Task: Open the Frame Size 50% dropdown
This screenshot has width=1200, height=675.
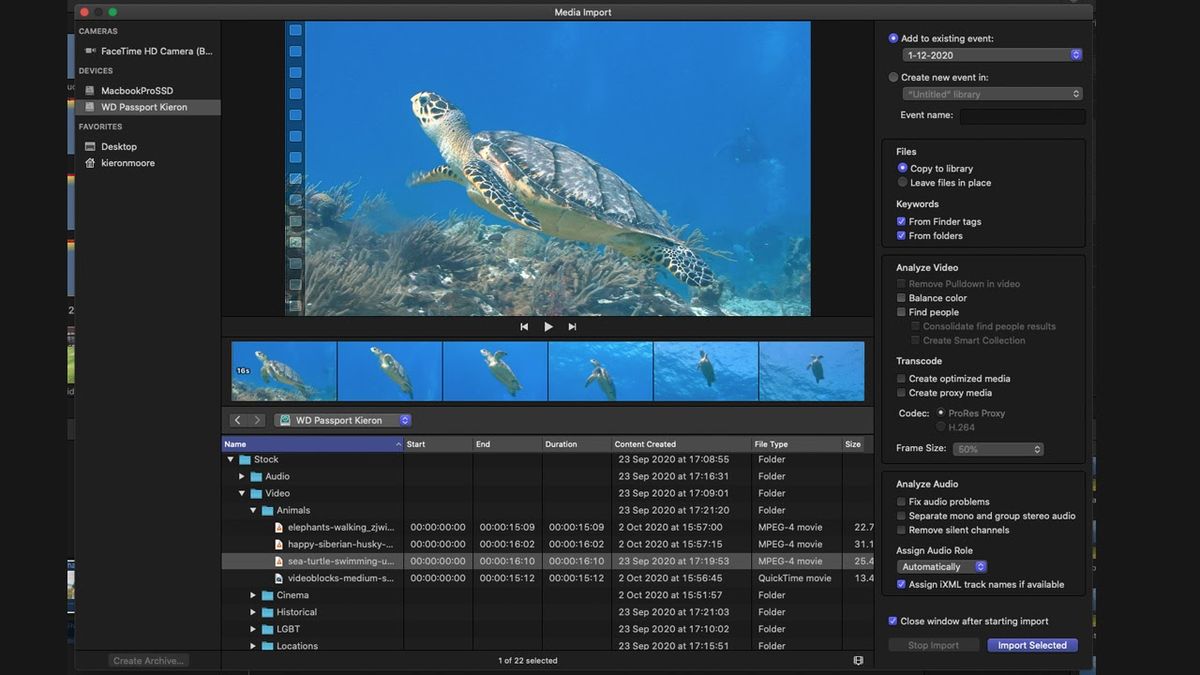Action: [998, 449]
